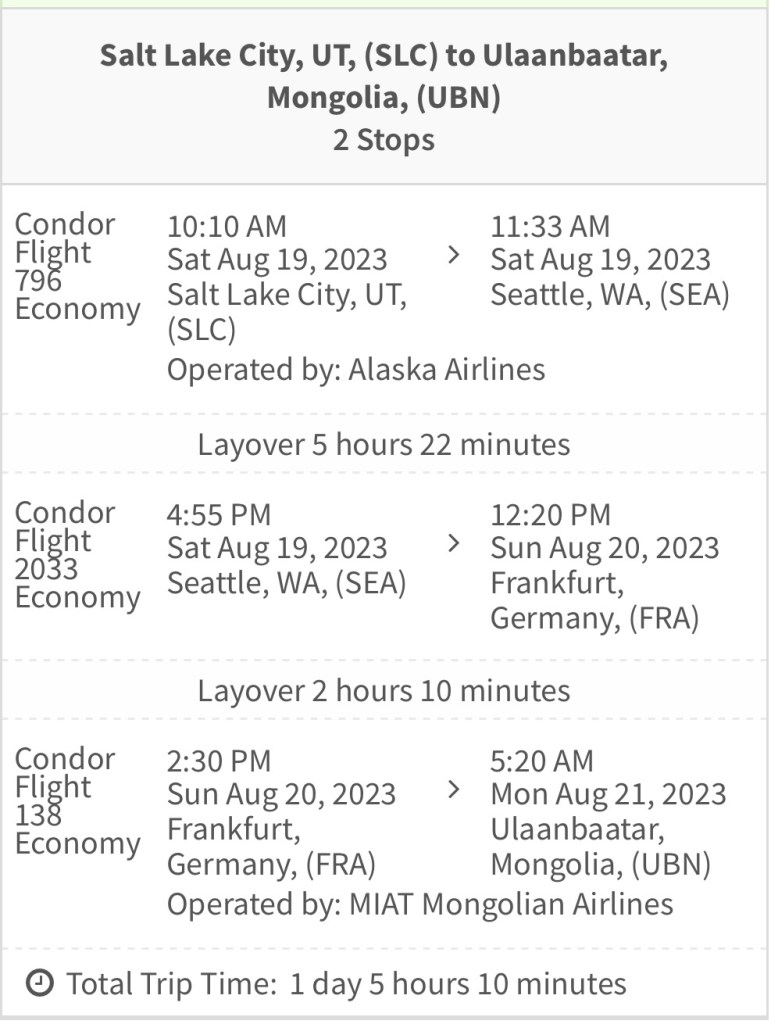Click the 12:20 PM Frankfurt arrival time
This screenshot has height=1024, width=771.
(x=550, y=515)
